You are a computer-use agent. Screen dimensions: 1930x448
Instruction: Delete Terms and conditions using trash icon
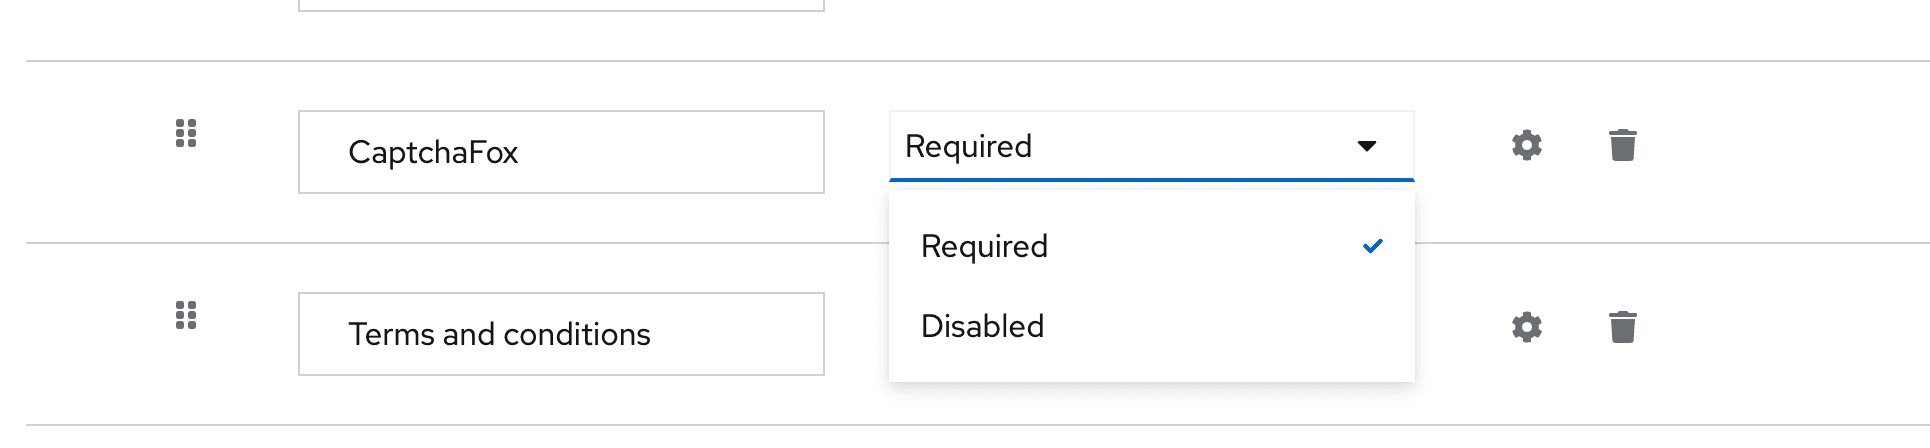(x=1622, y=327)
